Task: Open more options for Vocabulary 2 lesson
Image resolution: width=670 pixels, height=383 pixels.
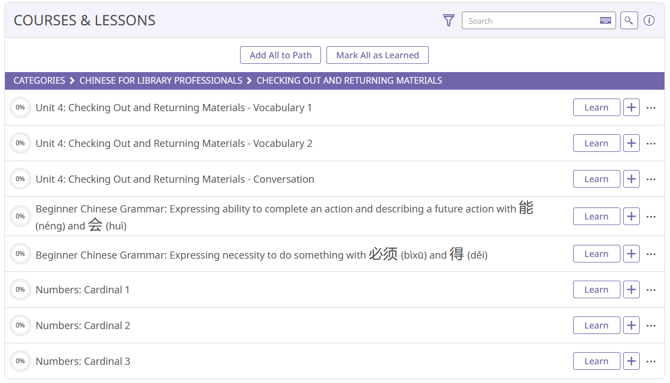Action: 651,143
